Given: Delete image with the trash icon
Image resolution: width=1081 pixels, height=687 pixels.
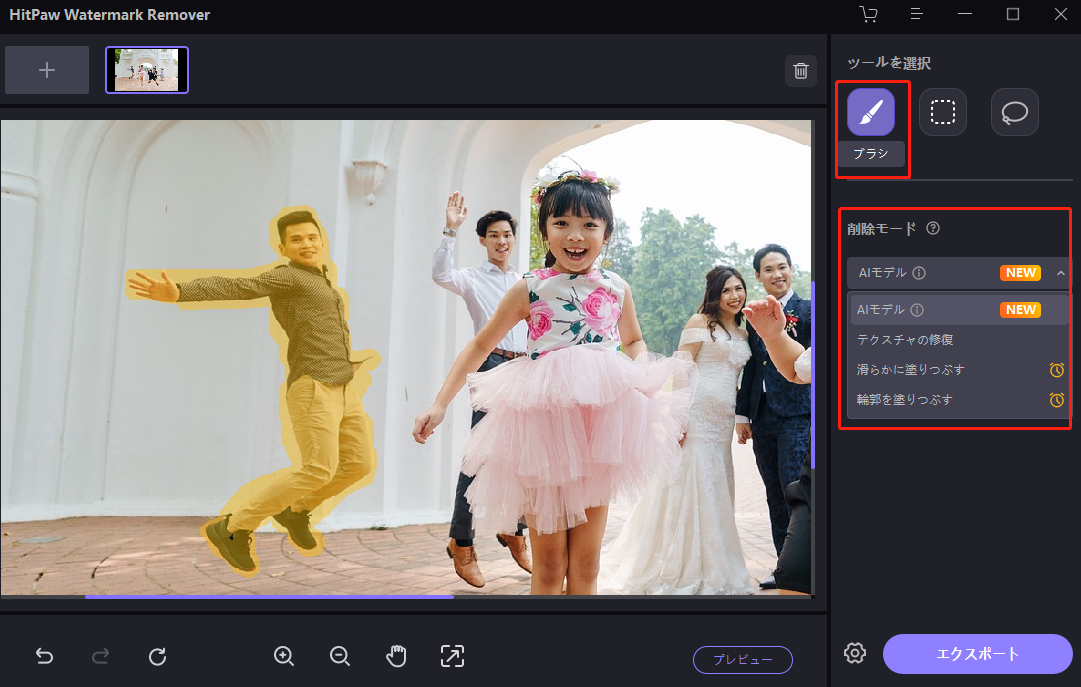Looking at the screenshot, I should (800, 70).
